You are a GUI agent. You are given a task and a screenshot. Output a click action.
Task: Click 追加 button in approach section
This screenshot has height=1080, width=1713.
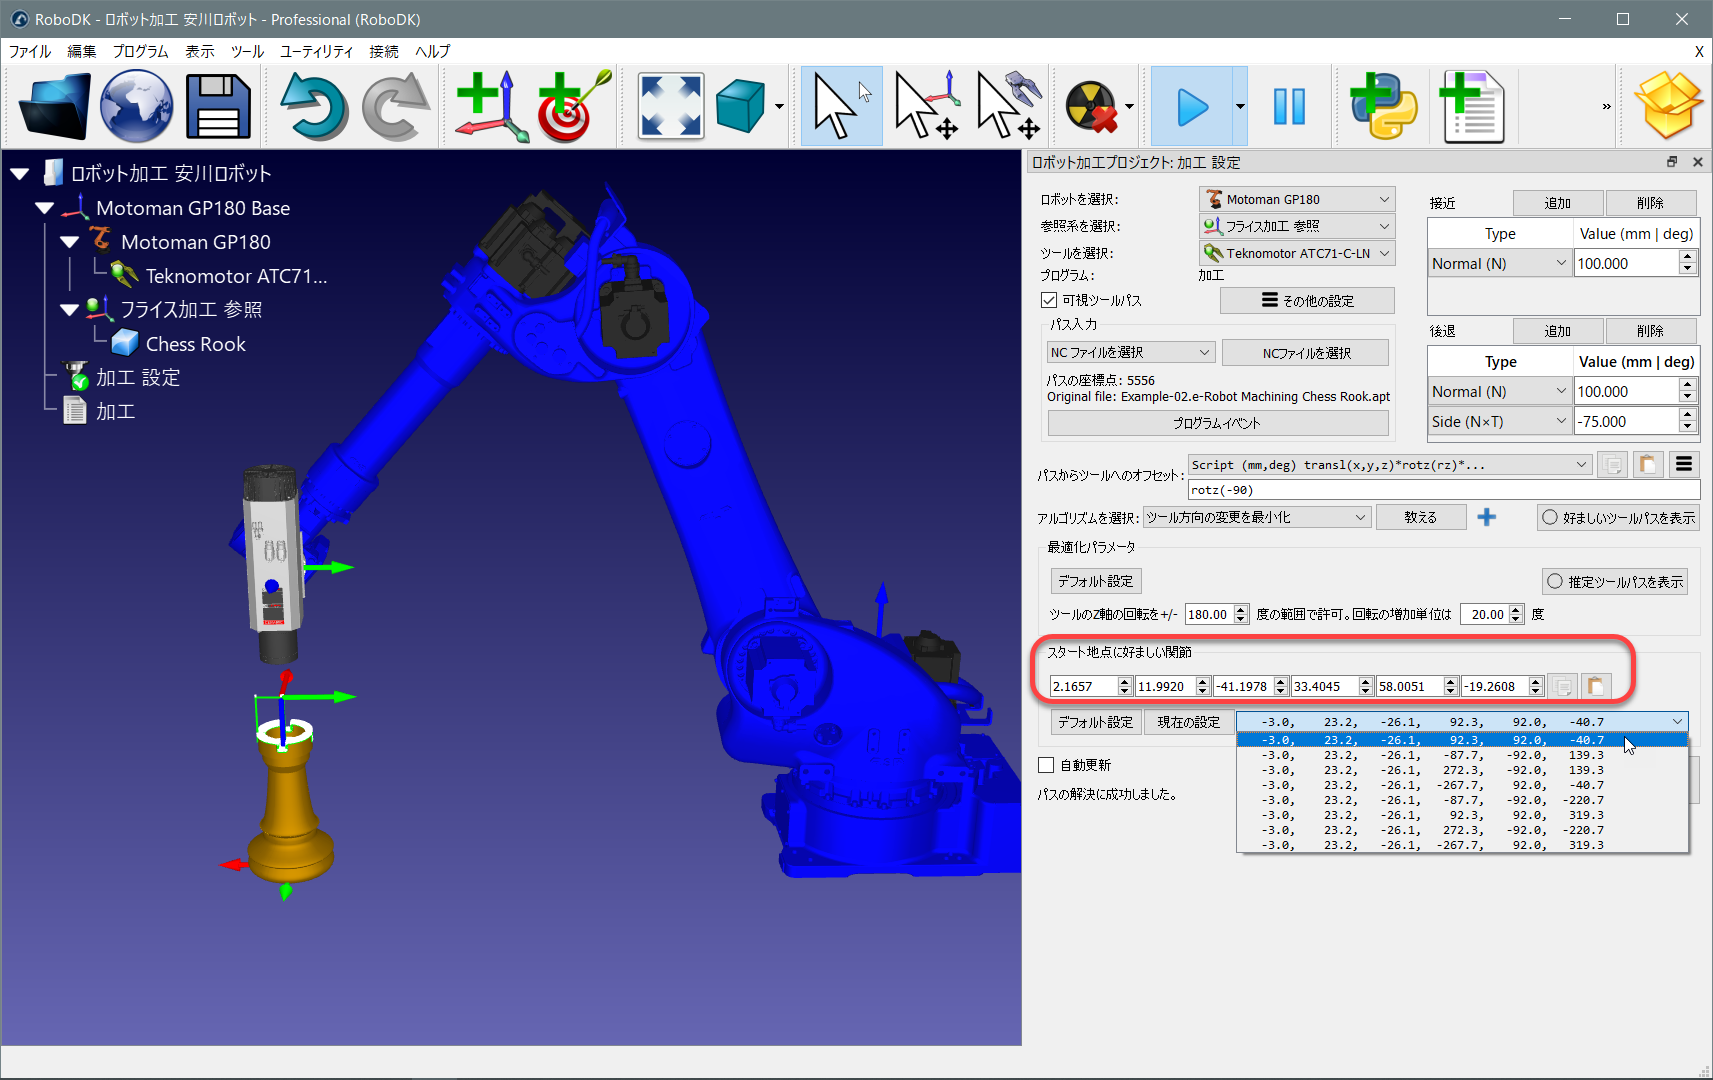(1557, 203)
